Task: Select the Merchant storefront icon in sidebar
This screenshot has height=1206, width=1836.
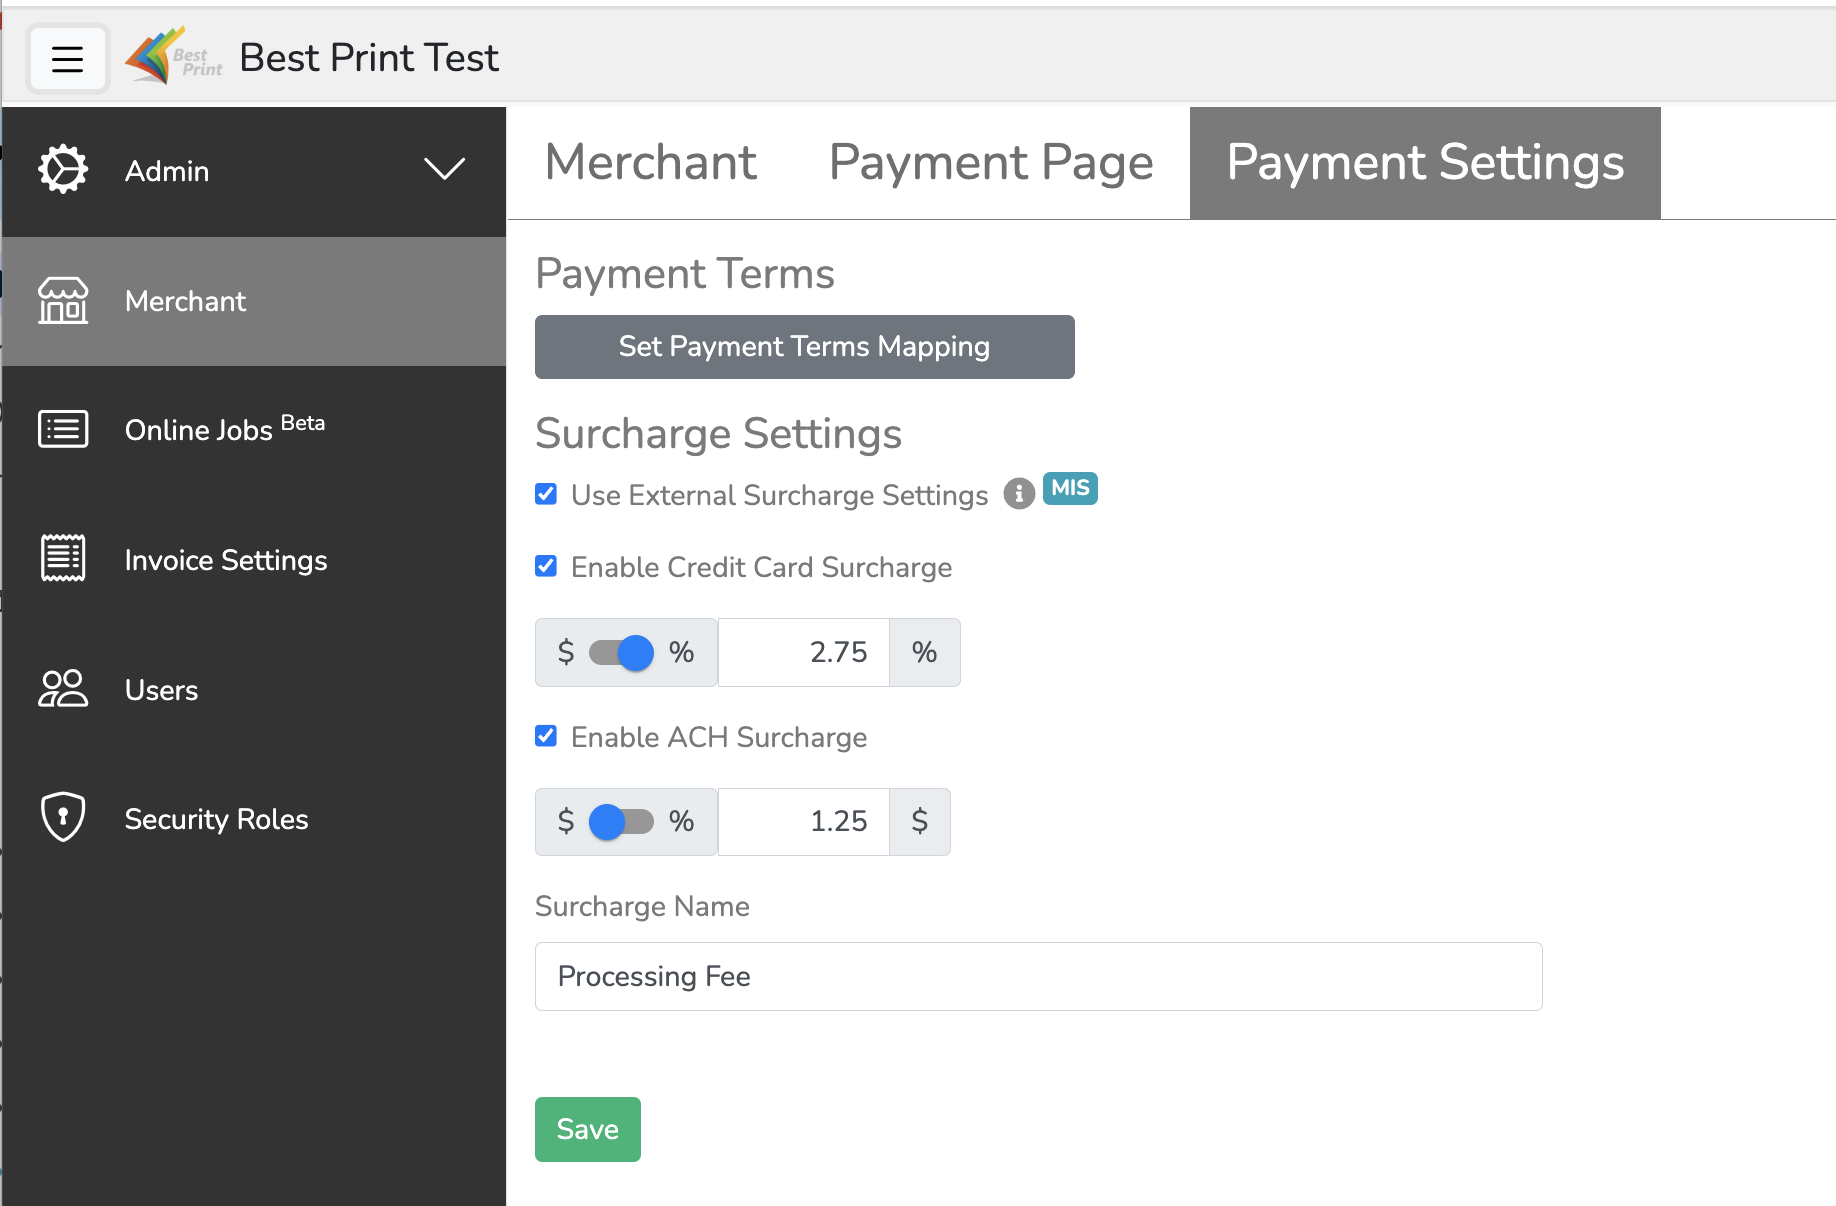Action: (x=62, y=300)
